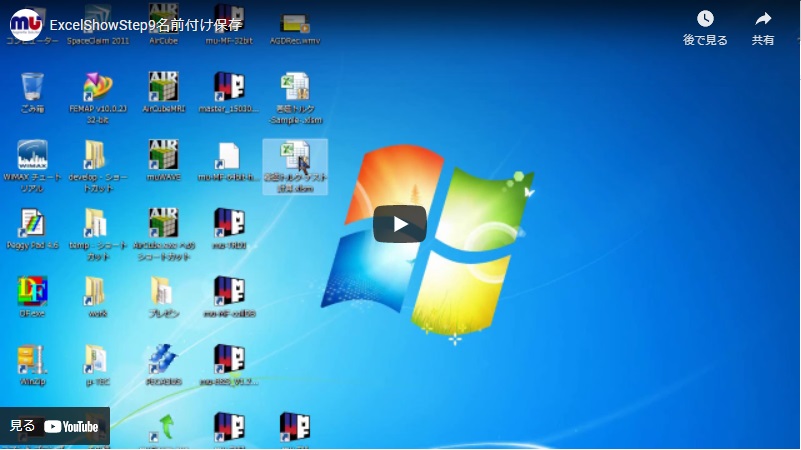Select the WiMAX チュートリアル icon

coord(32,166)
